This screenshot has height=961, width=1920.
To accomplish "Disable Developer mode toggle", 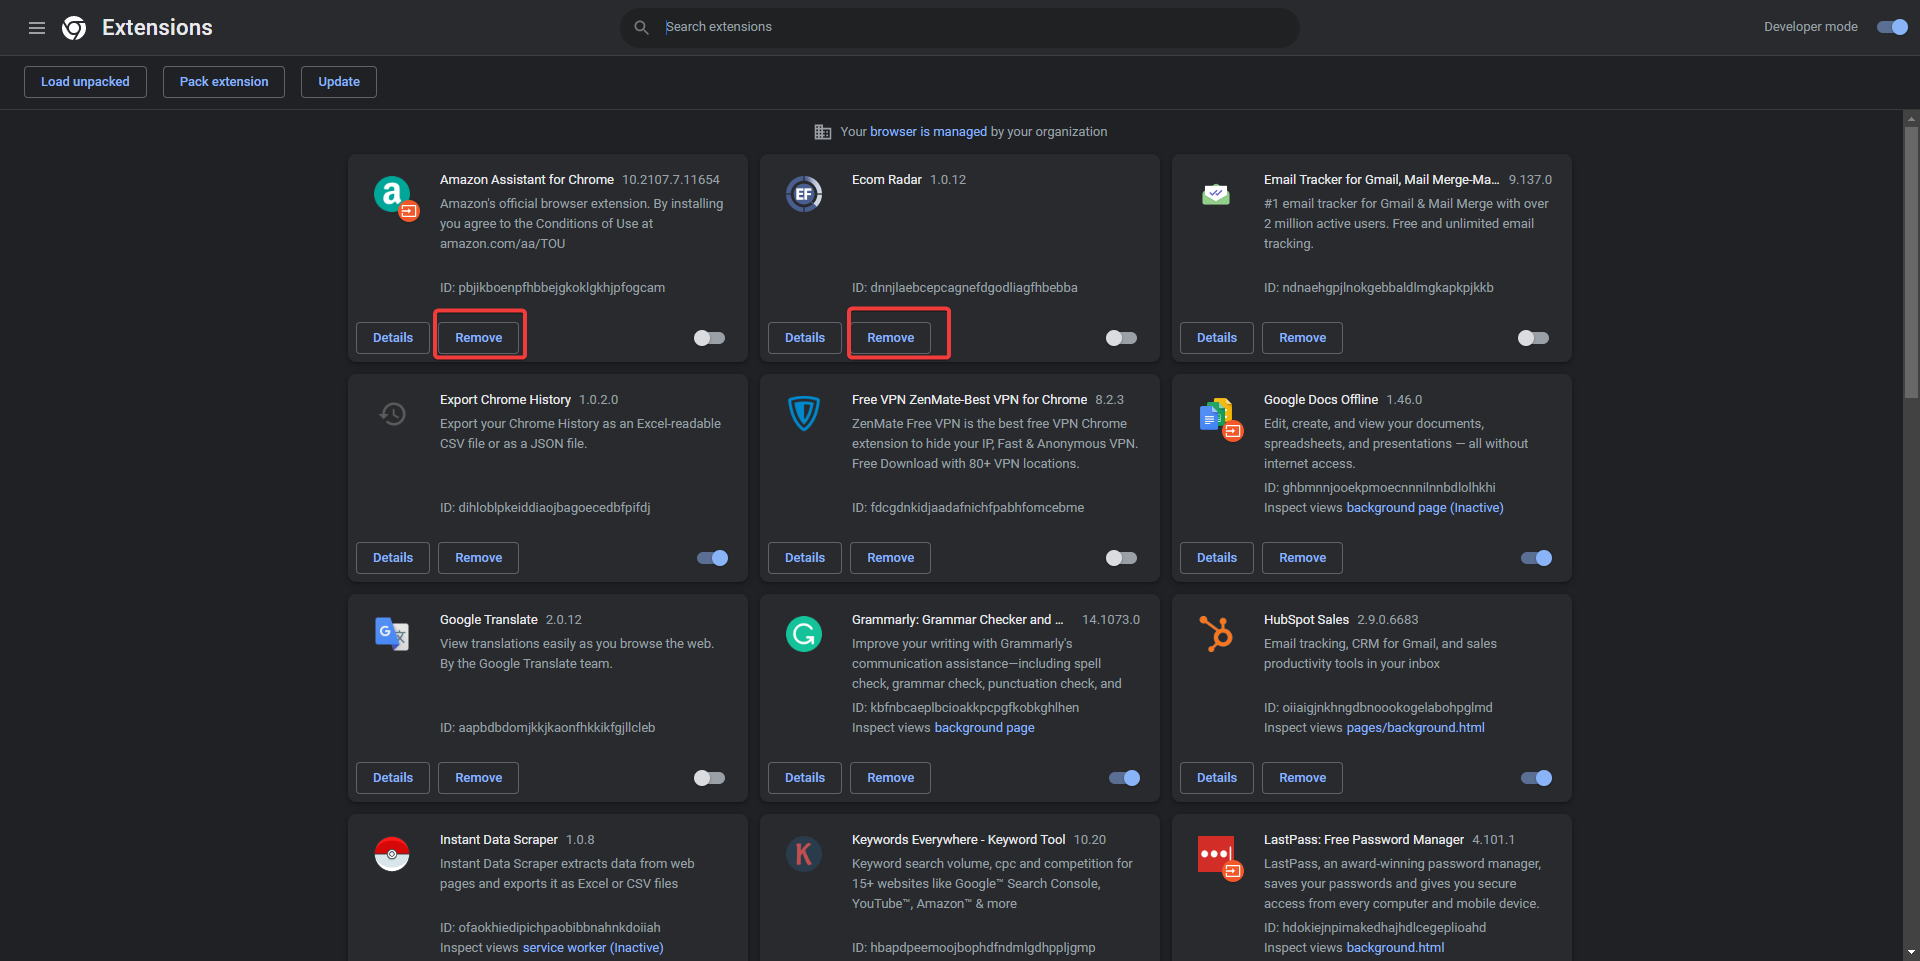I will pos(1892,27).
